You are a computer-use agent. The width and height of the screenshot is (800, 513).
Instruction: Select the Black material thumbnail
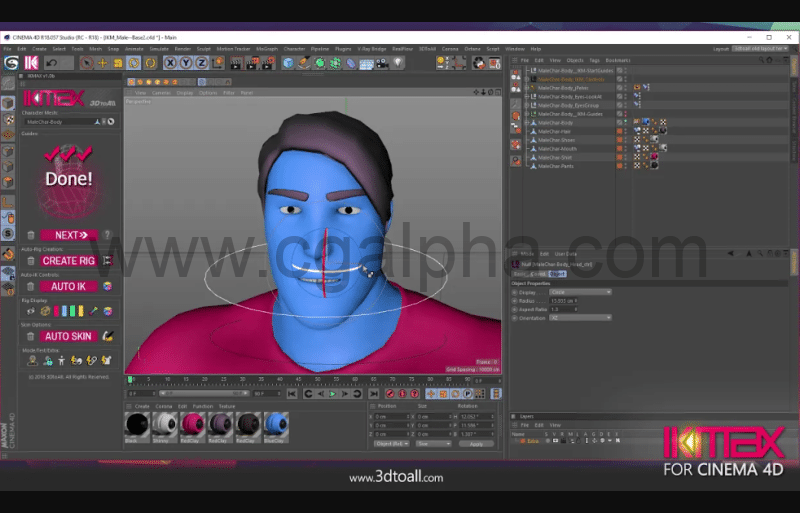point(137,427)
